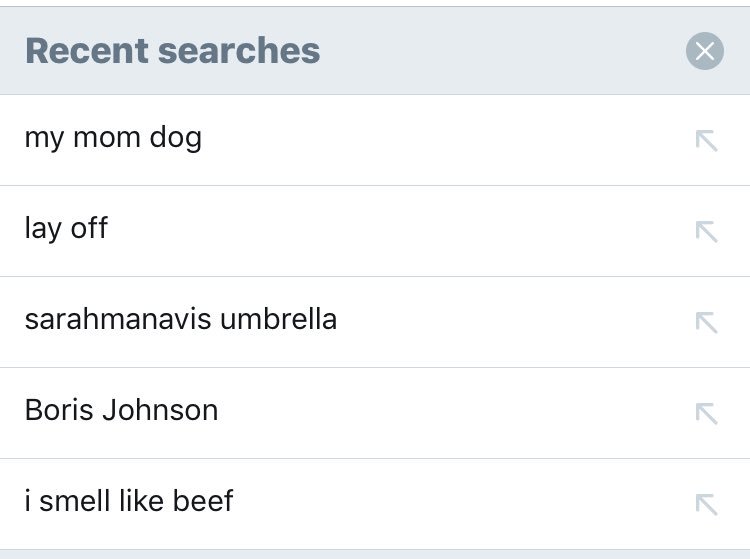750x559 pixels.
Task: Click the 'Recent searches' heading text
Action: 172,50
